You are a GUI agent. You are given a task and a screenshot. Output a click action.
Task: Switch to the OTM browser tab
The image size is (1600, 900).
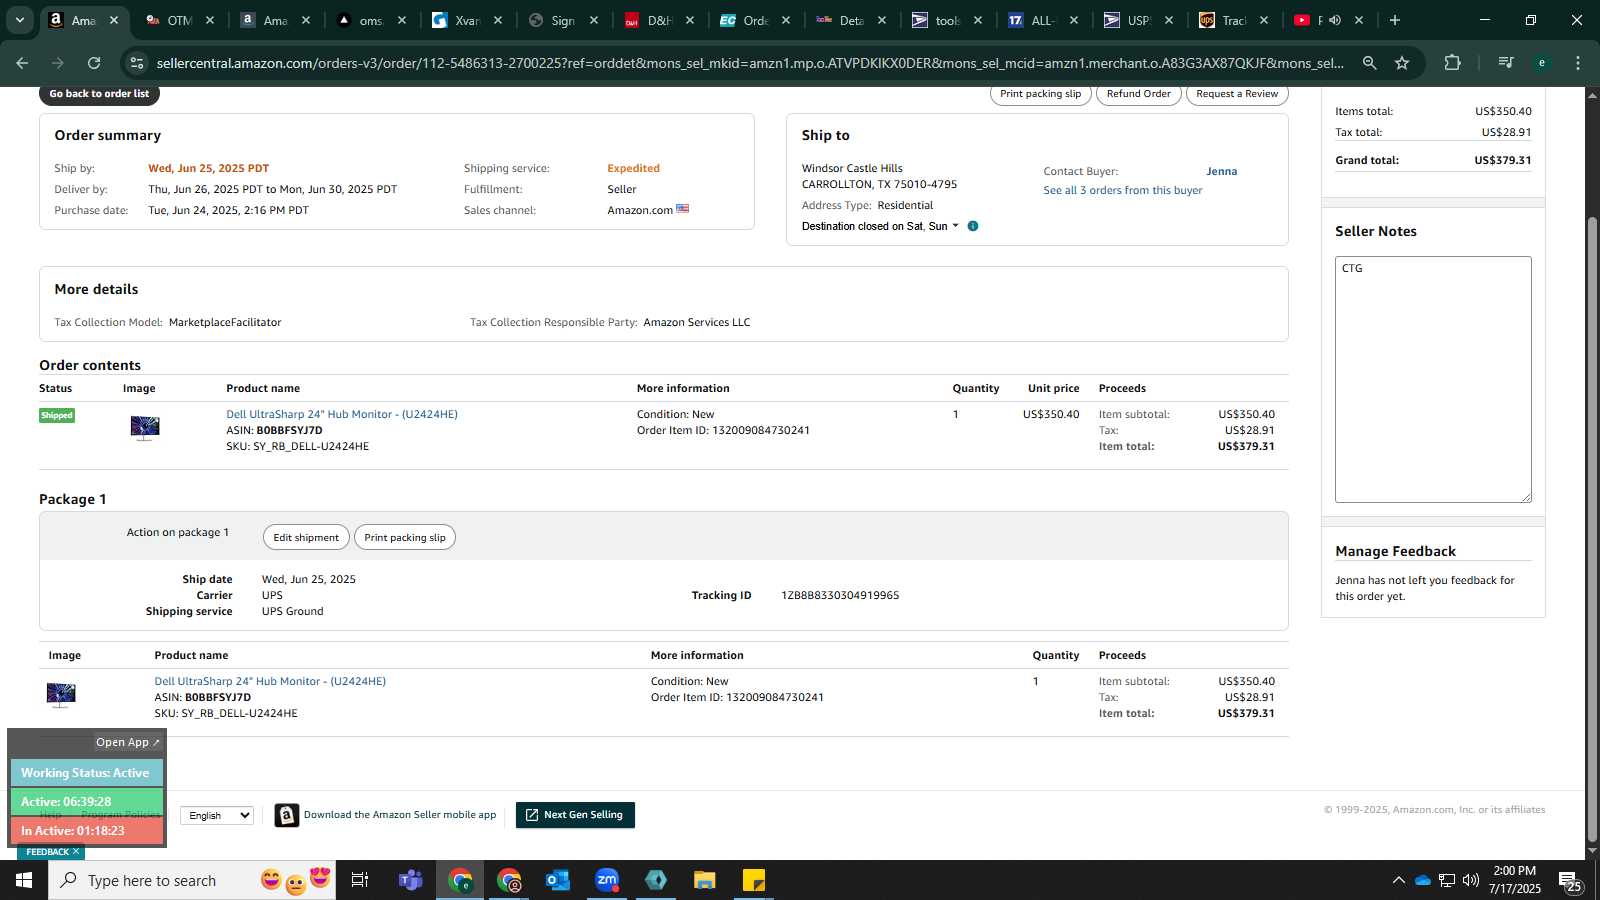(x=180, y=20)
